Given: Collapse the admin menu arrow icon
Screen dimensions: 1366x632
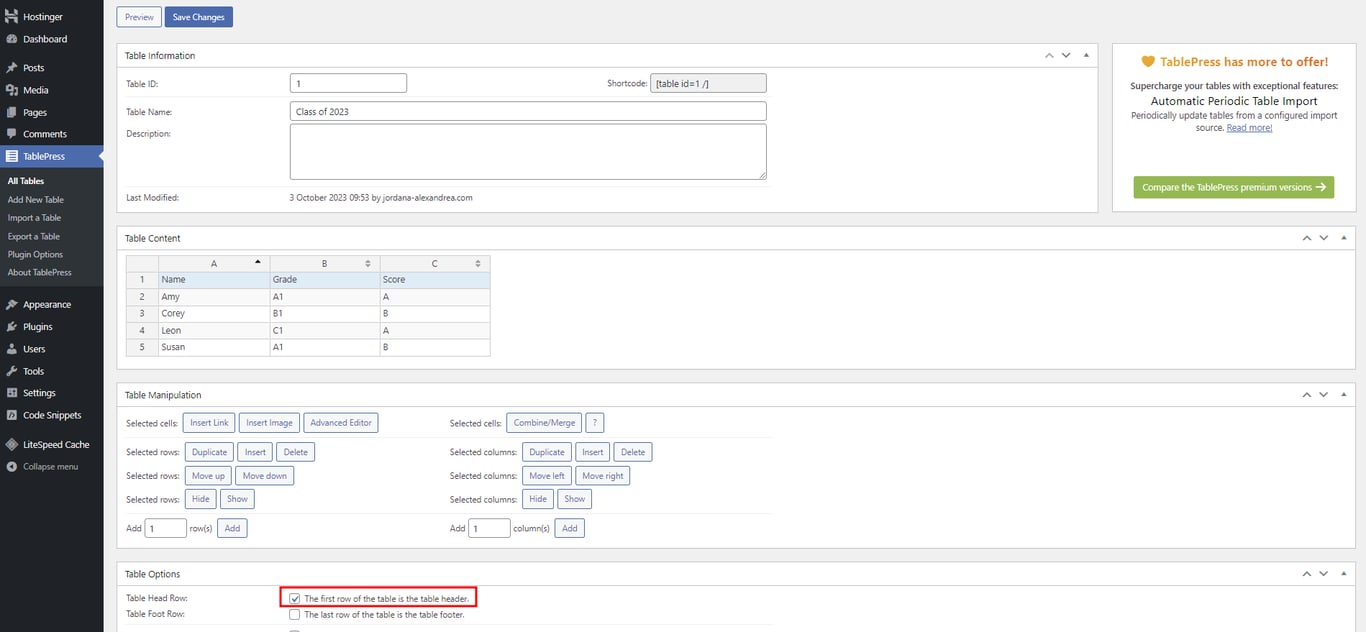Looking at the screenshot, I should click(x=11, y=467).
